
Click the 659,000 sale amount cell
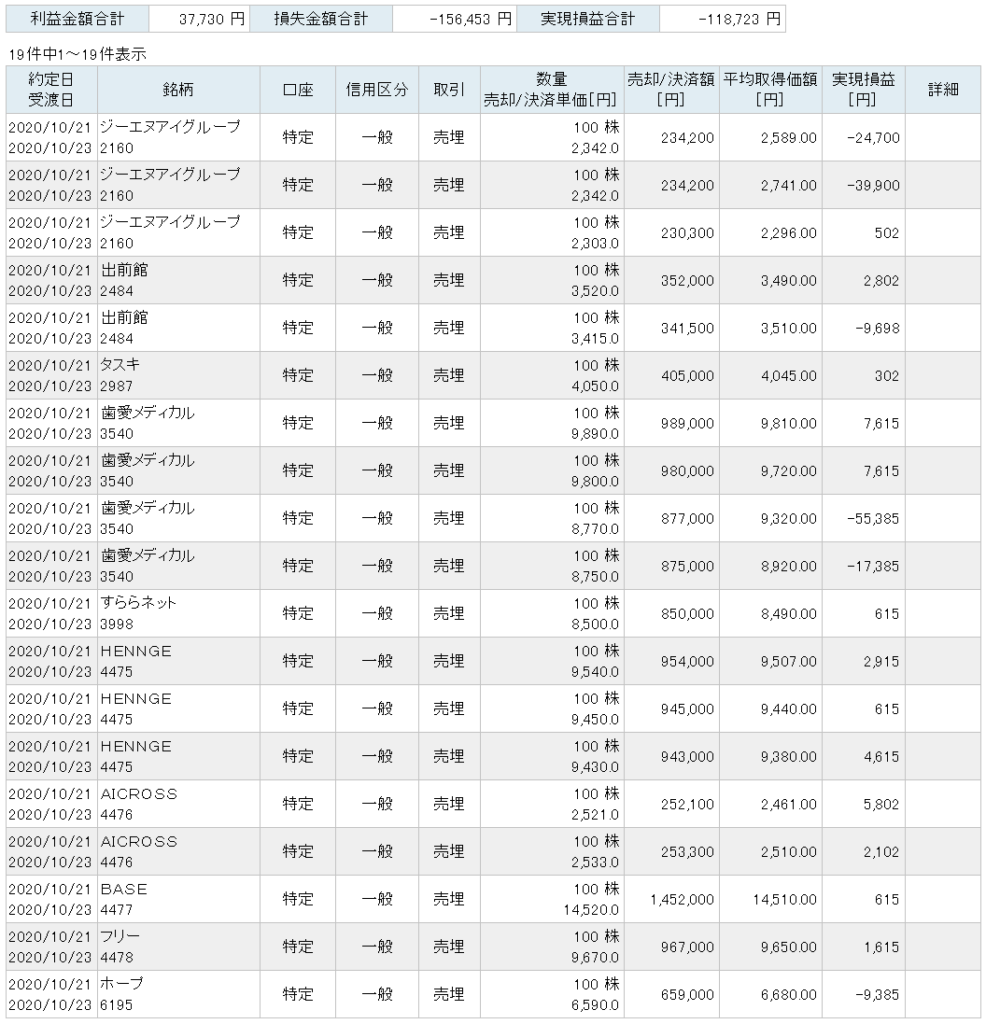click(671, 995)
